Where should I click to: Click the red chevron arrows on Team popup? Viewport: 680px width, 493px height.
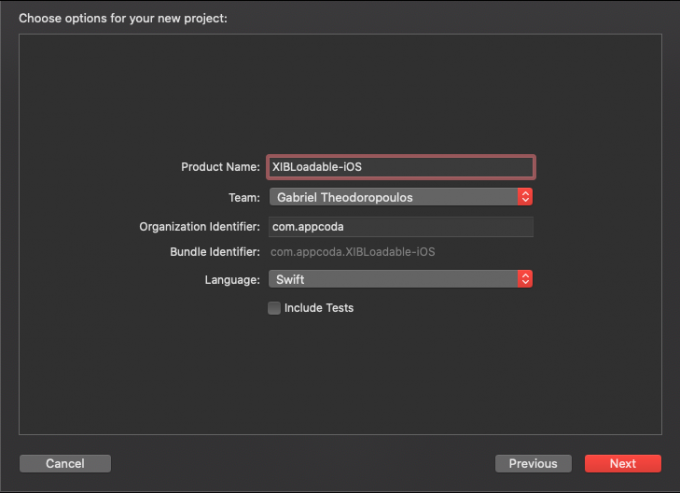[x=526, y=197]
